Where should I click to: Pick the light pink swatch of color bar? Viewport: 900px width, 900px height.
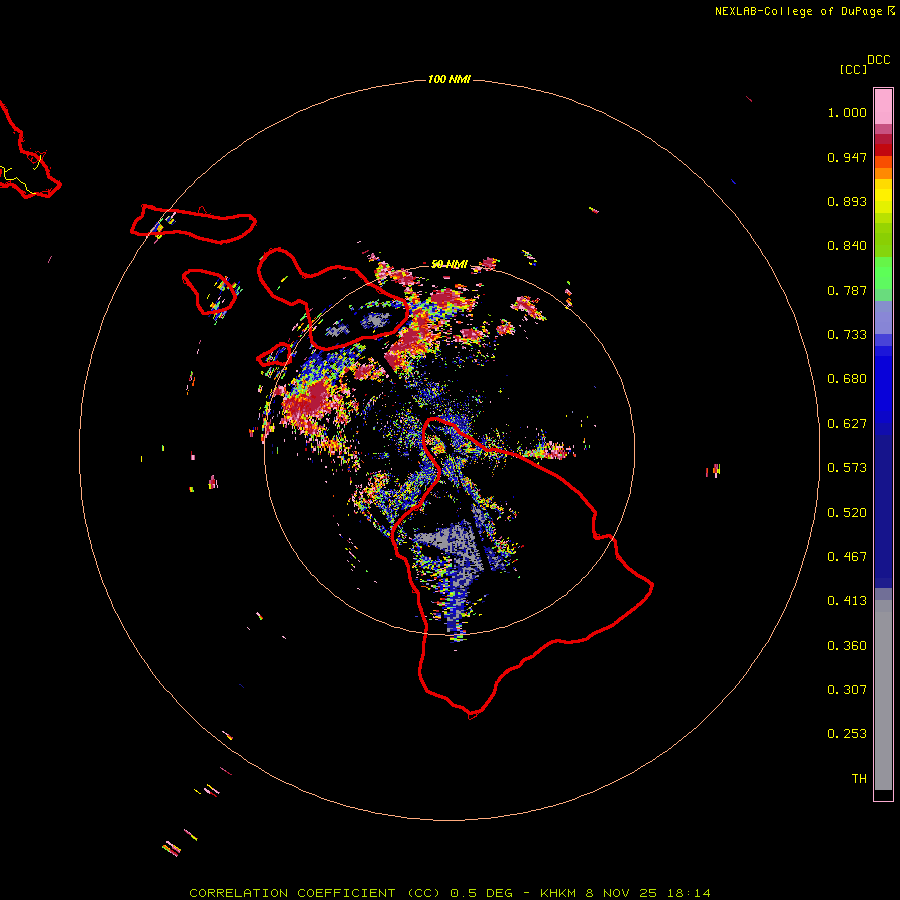(x=883, y=106)
